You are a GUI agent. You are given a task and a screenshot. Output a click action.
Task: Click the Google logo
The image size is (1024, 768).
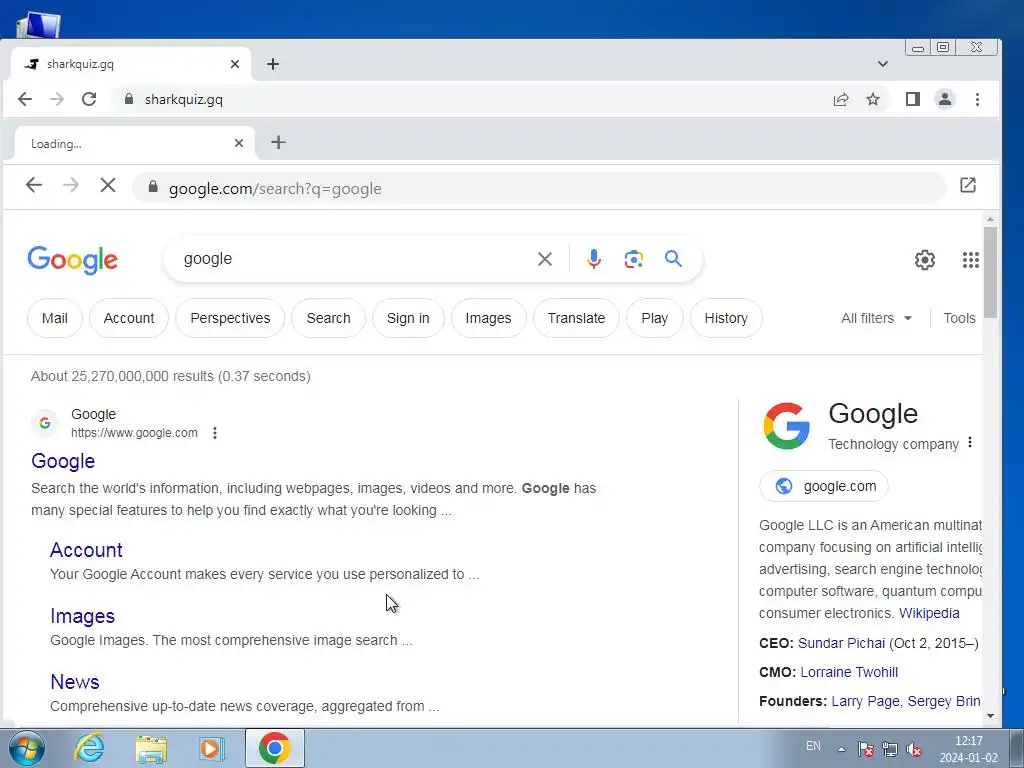72,260
